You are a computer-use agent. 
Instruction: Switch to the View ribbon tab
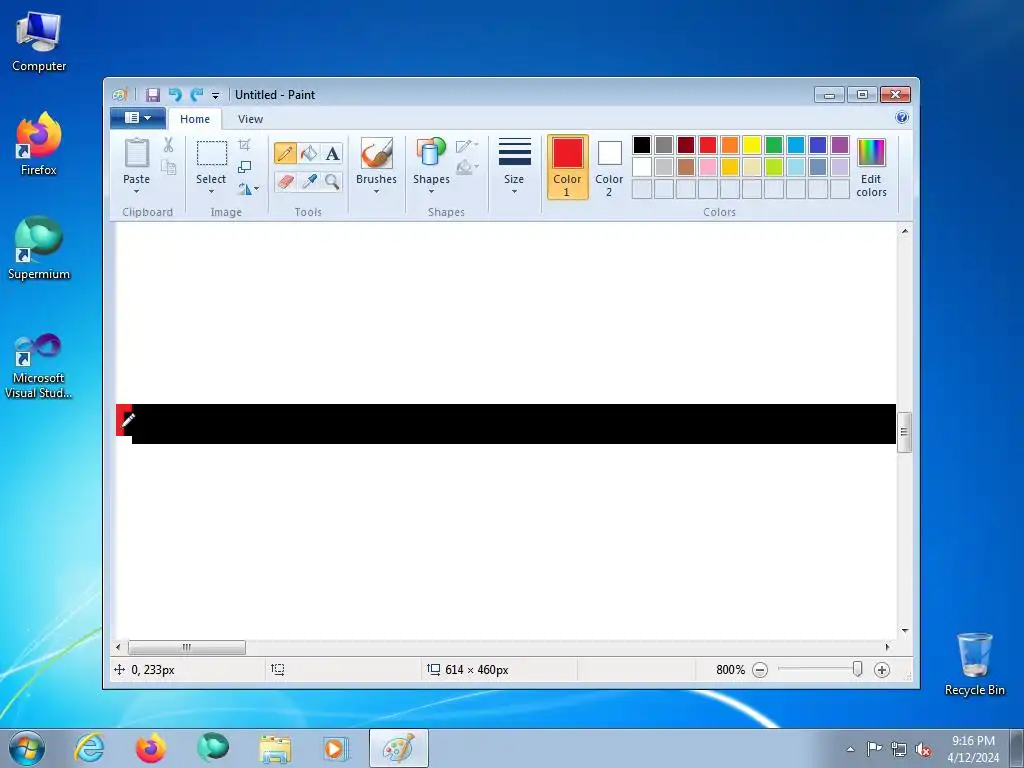click(250, 119)
